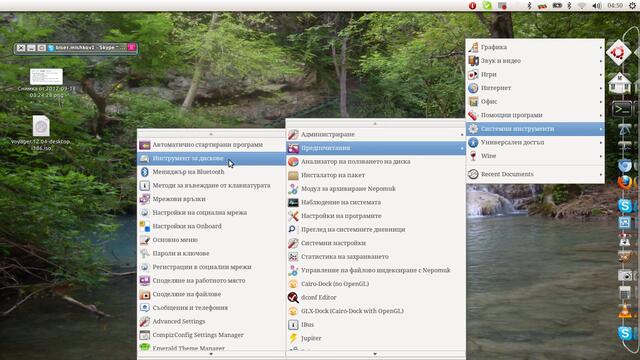Launch Cairo-Dock (no OpenGL)
Image resolution: width=640 pixels, height=360 pixels.
coord(376,284)
